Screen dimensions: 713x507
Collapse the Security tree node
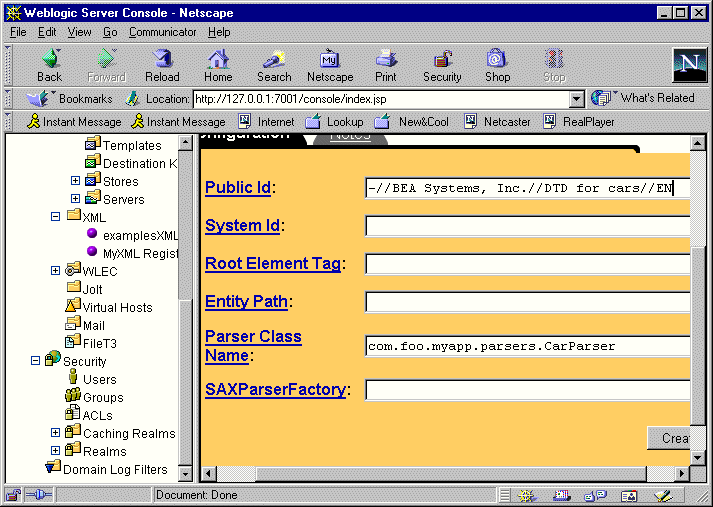point(35,361)
